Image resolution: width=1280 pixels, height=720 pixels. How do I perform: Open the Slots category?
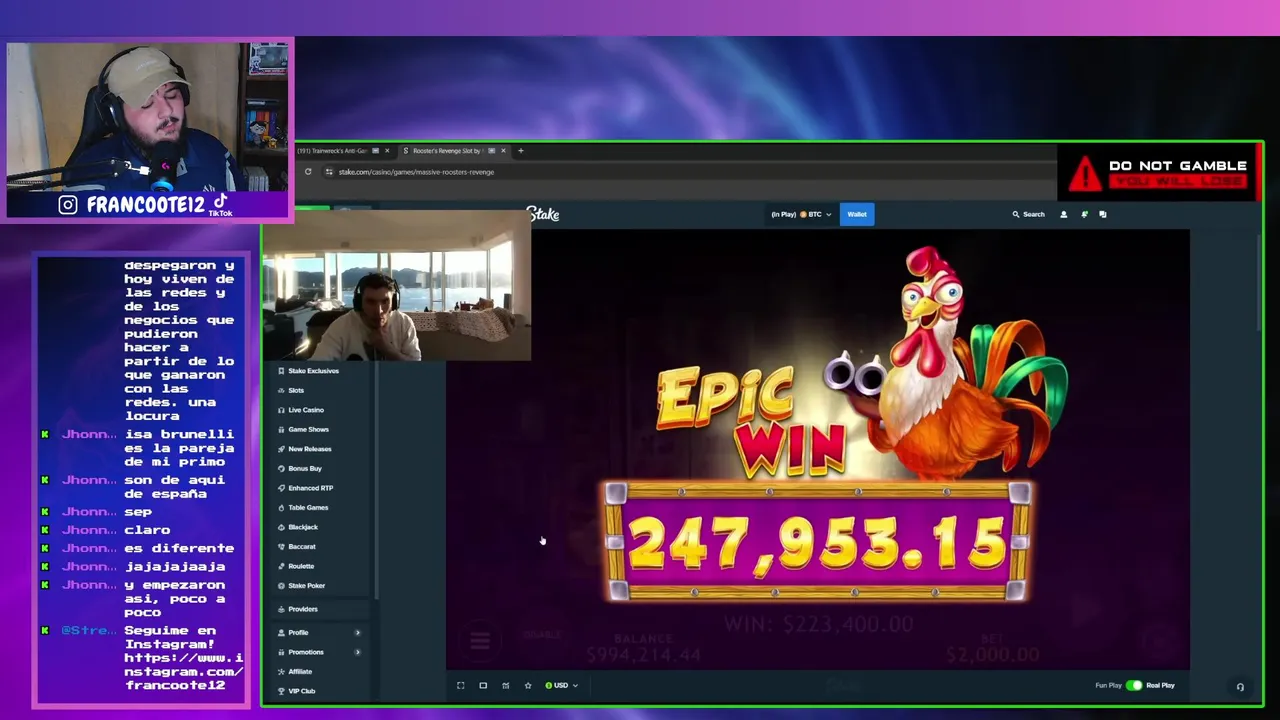tap(296, 390)
